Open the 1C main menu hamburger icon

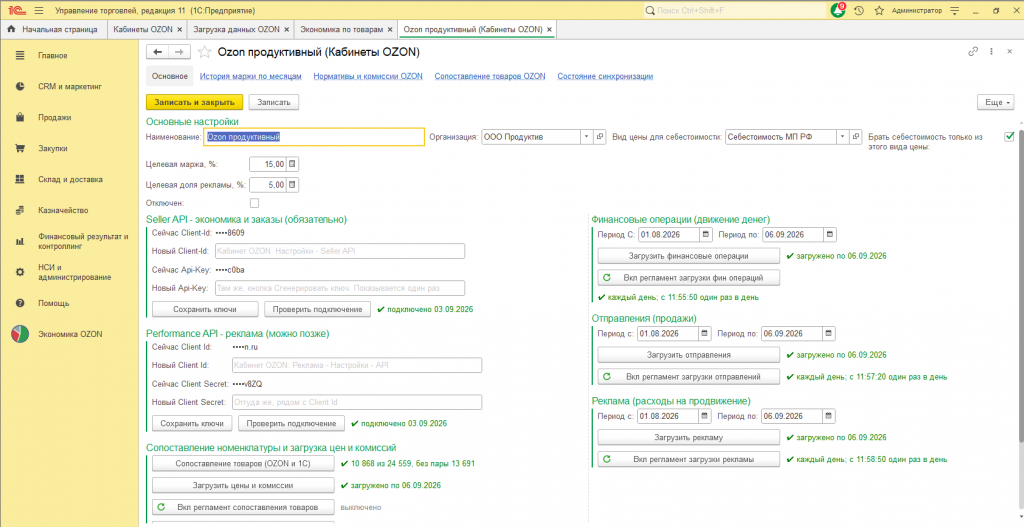(39, 11)
